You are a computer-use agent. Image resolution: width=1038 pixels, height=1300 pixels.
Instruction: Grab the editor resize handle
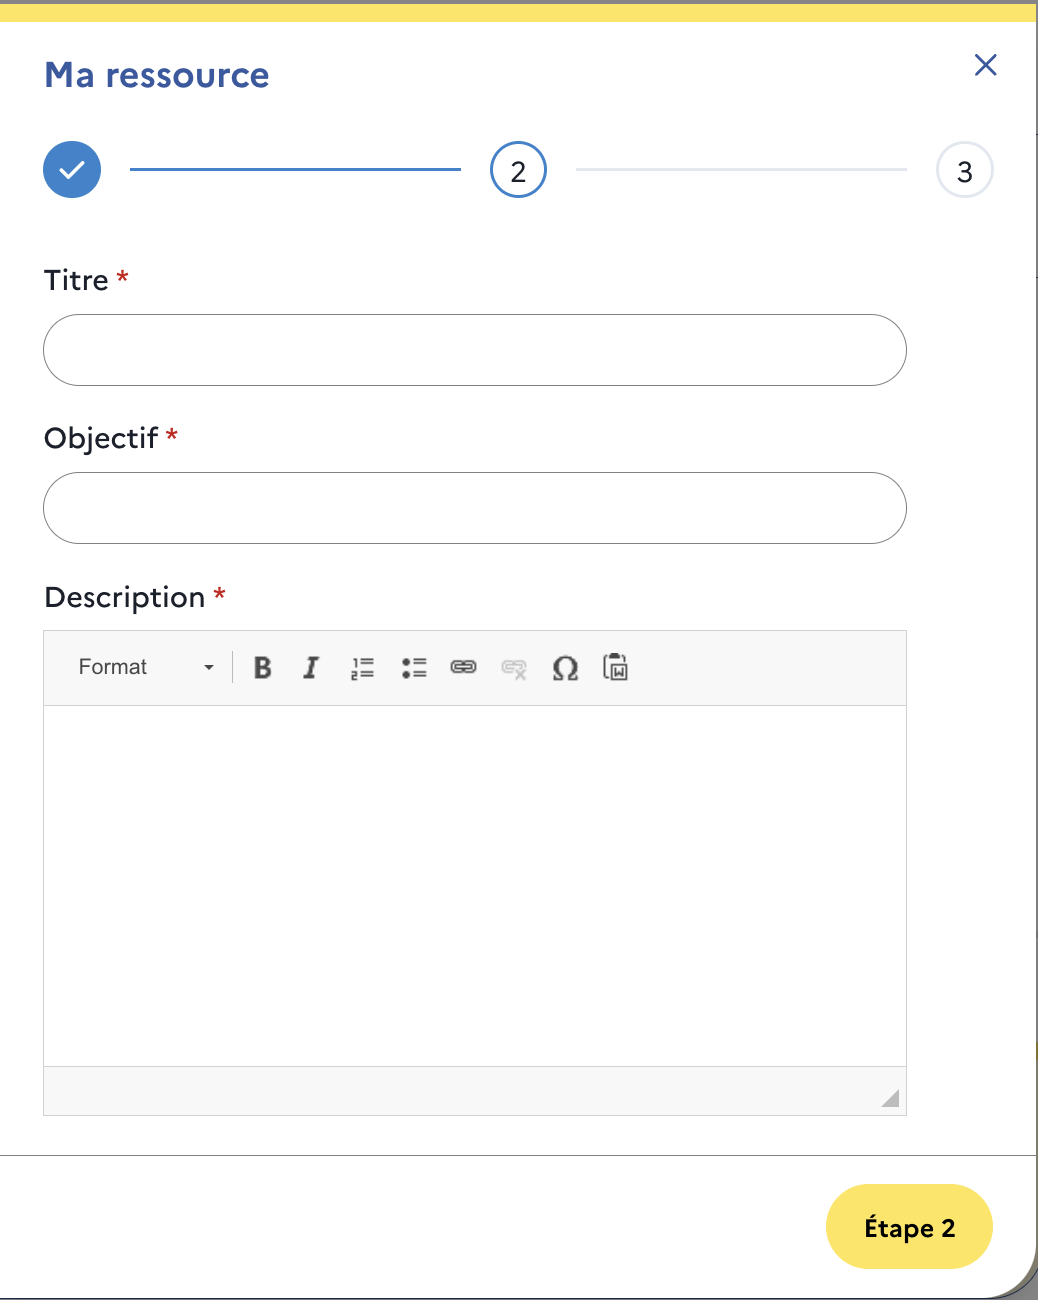click(890, 1098)
